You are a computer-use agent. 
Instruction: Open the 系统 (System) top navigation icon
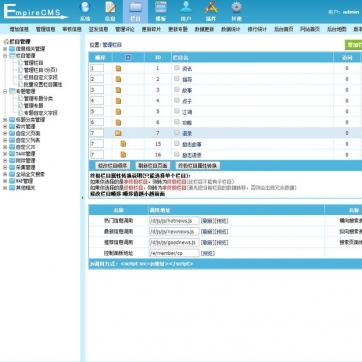[85, 11]
